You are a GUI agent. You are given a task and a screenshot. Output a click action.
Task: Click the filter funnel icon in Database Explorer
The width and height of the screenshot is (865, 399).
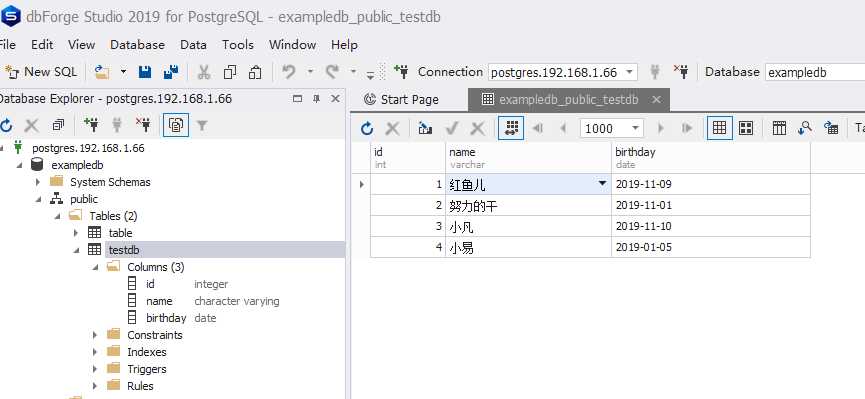pos(202,125)
